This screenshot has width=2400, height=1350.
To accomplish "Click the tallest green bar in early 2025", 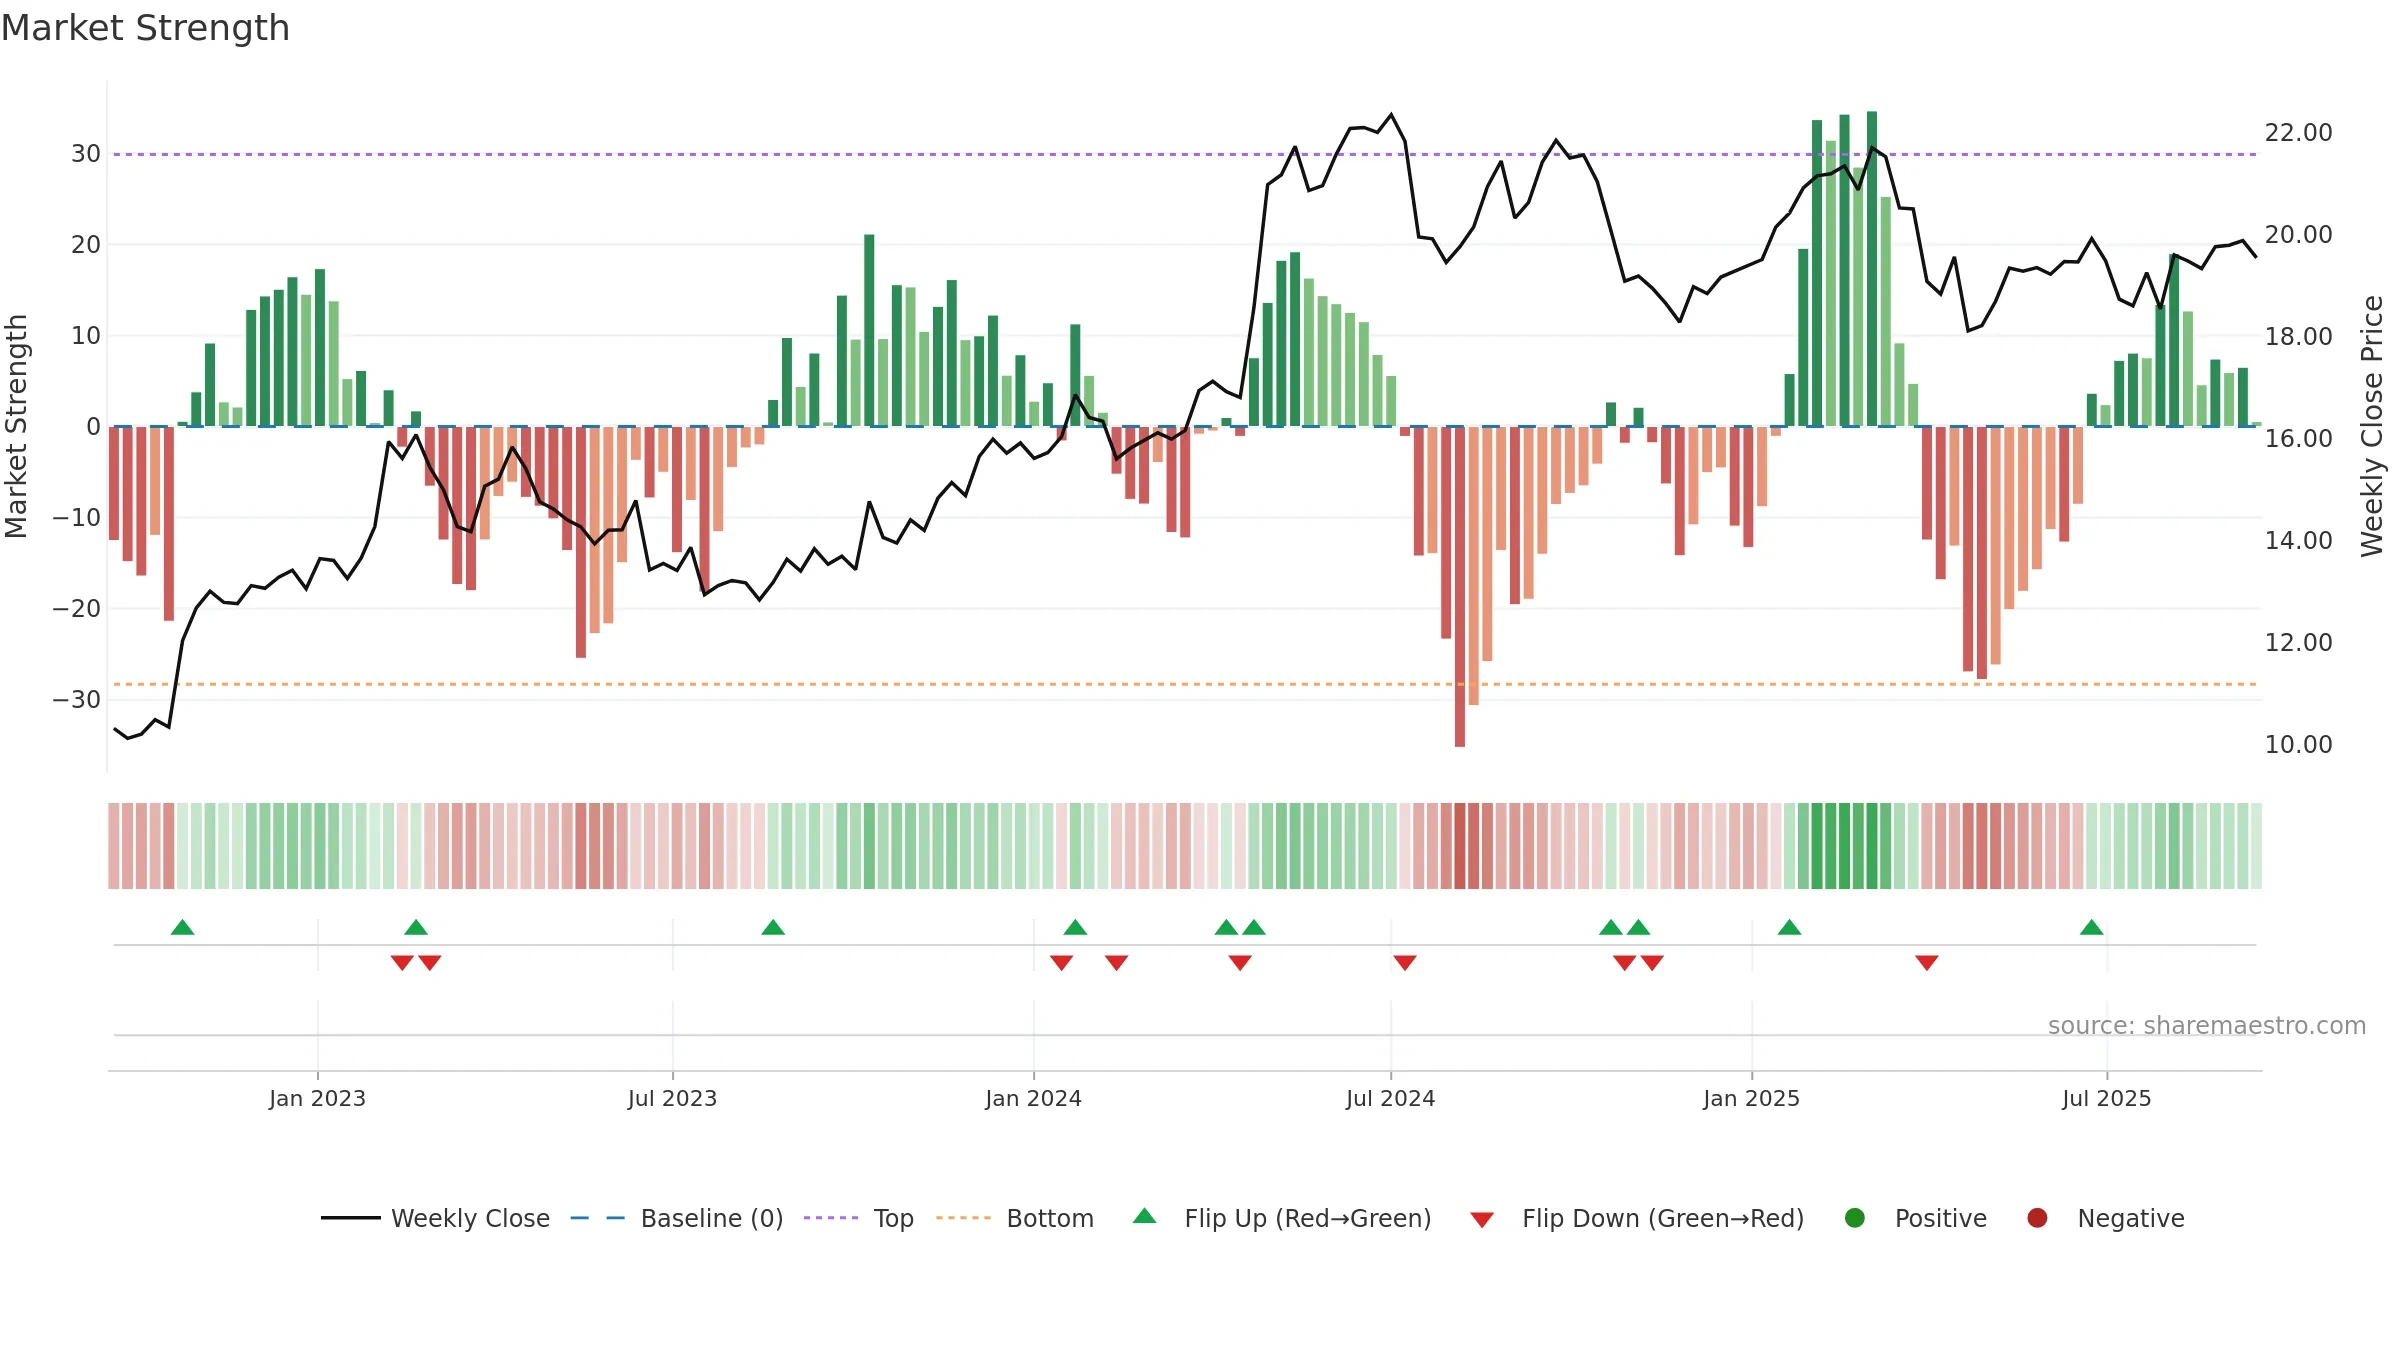I will pos(1872,269).
